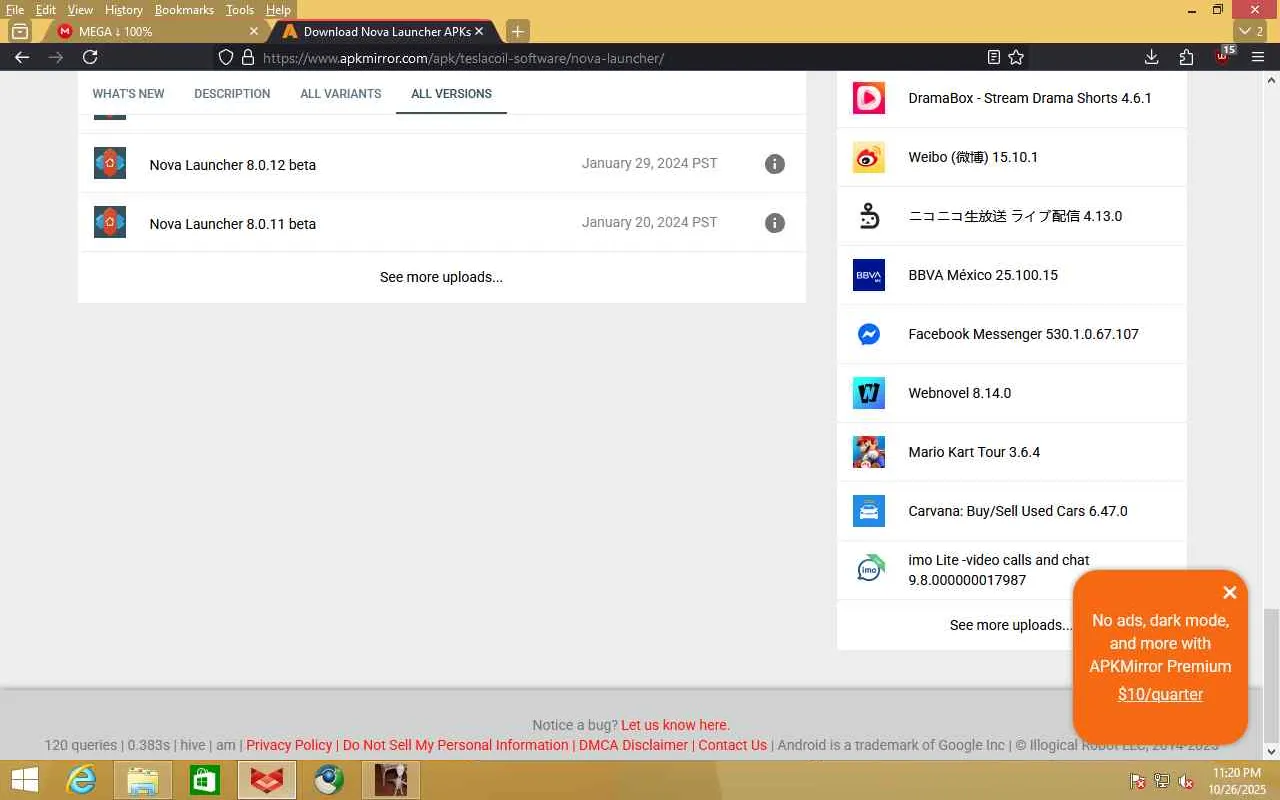Open the Privacy Policy link

point(289,745)
